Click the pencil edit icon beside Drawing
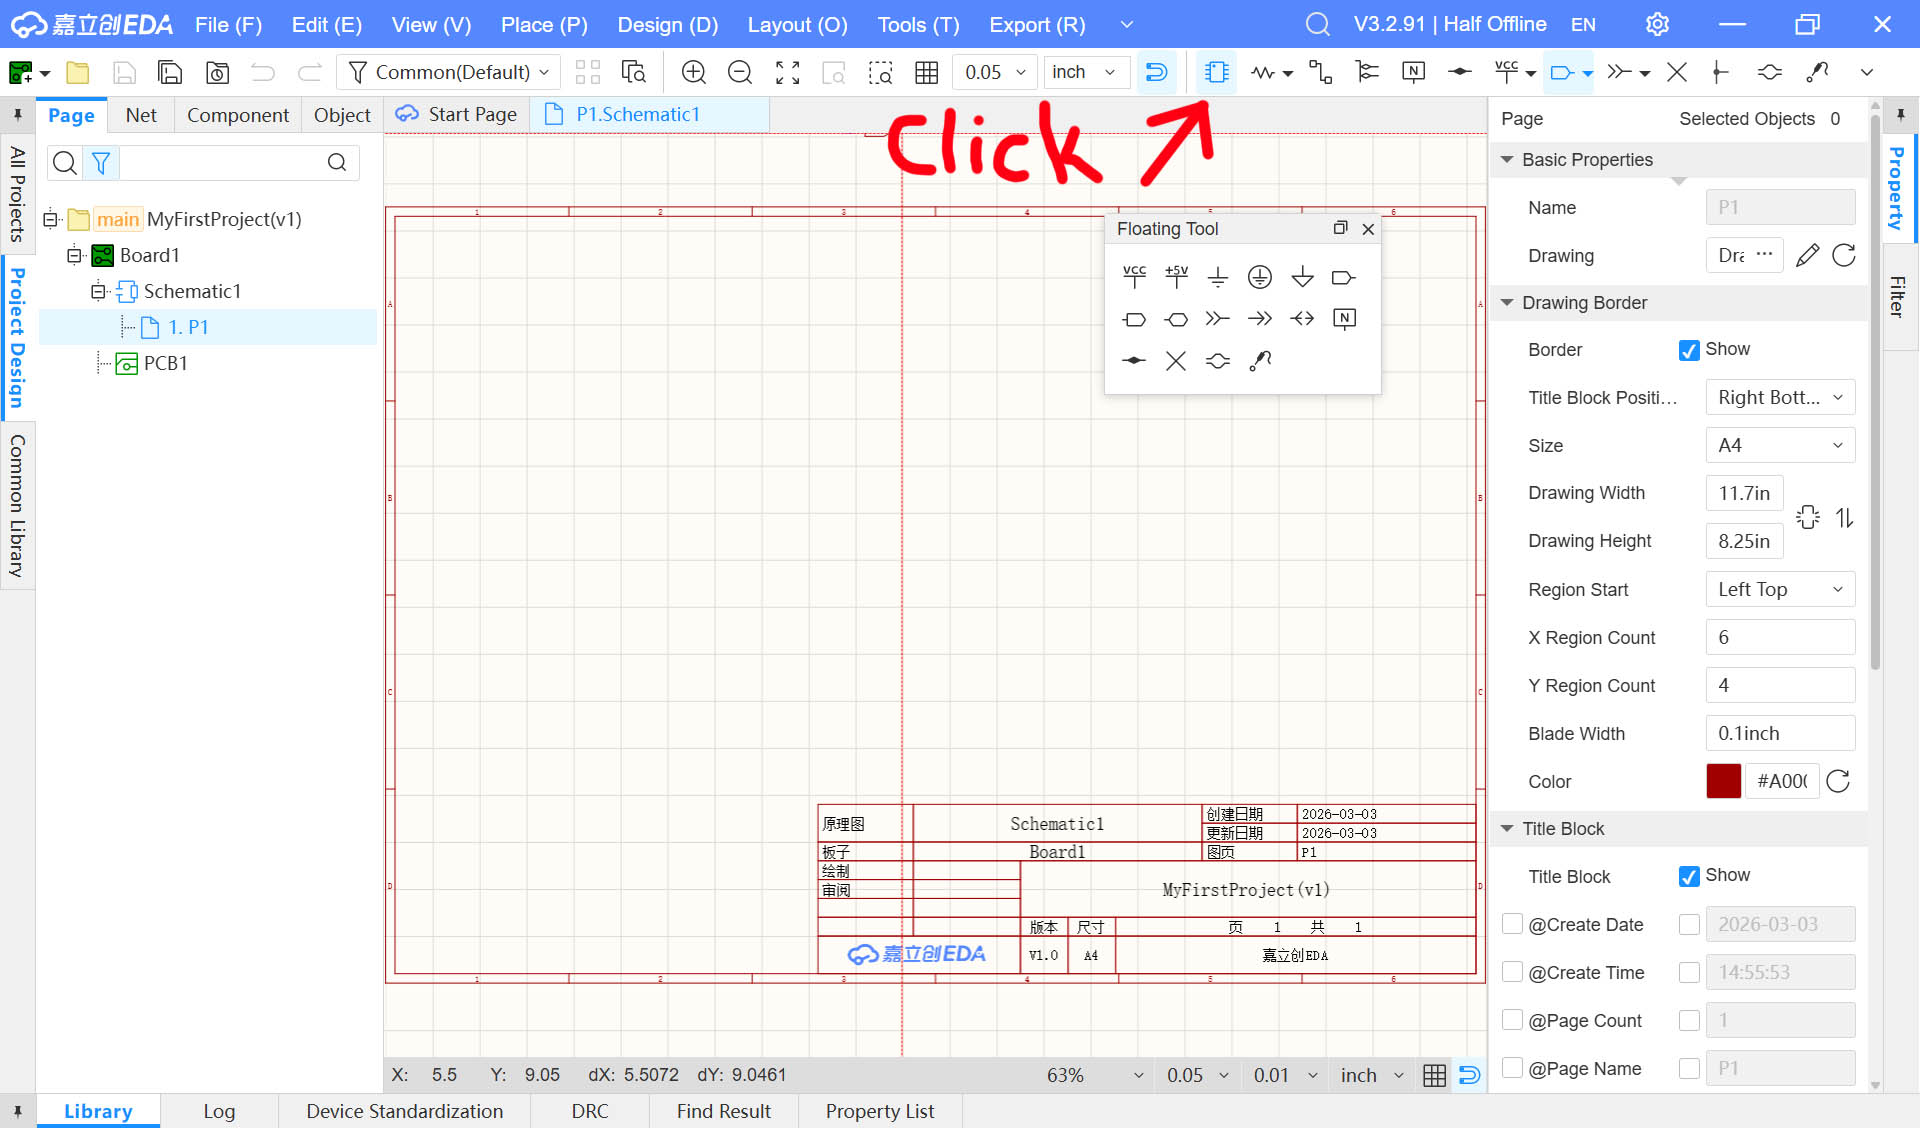 1807,256
